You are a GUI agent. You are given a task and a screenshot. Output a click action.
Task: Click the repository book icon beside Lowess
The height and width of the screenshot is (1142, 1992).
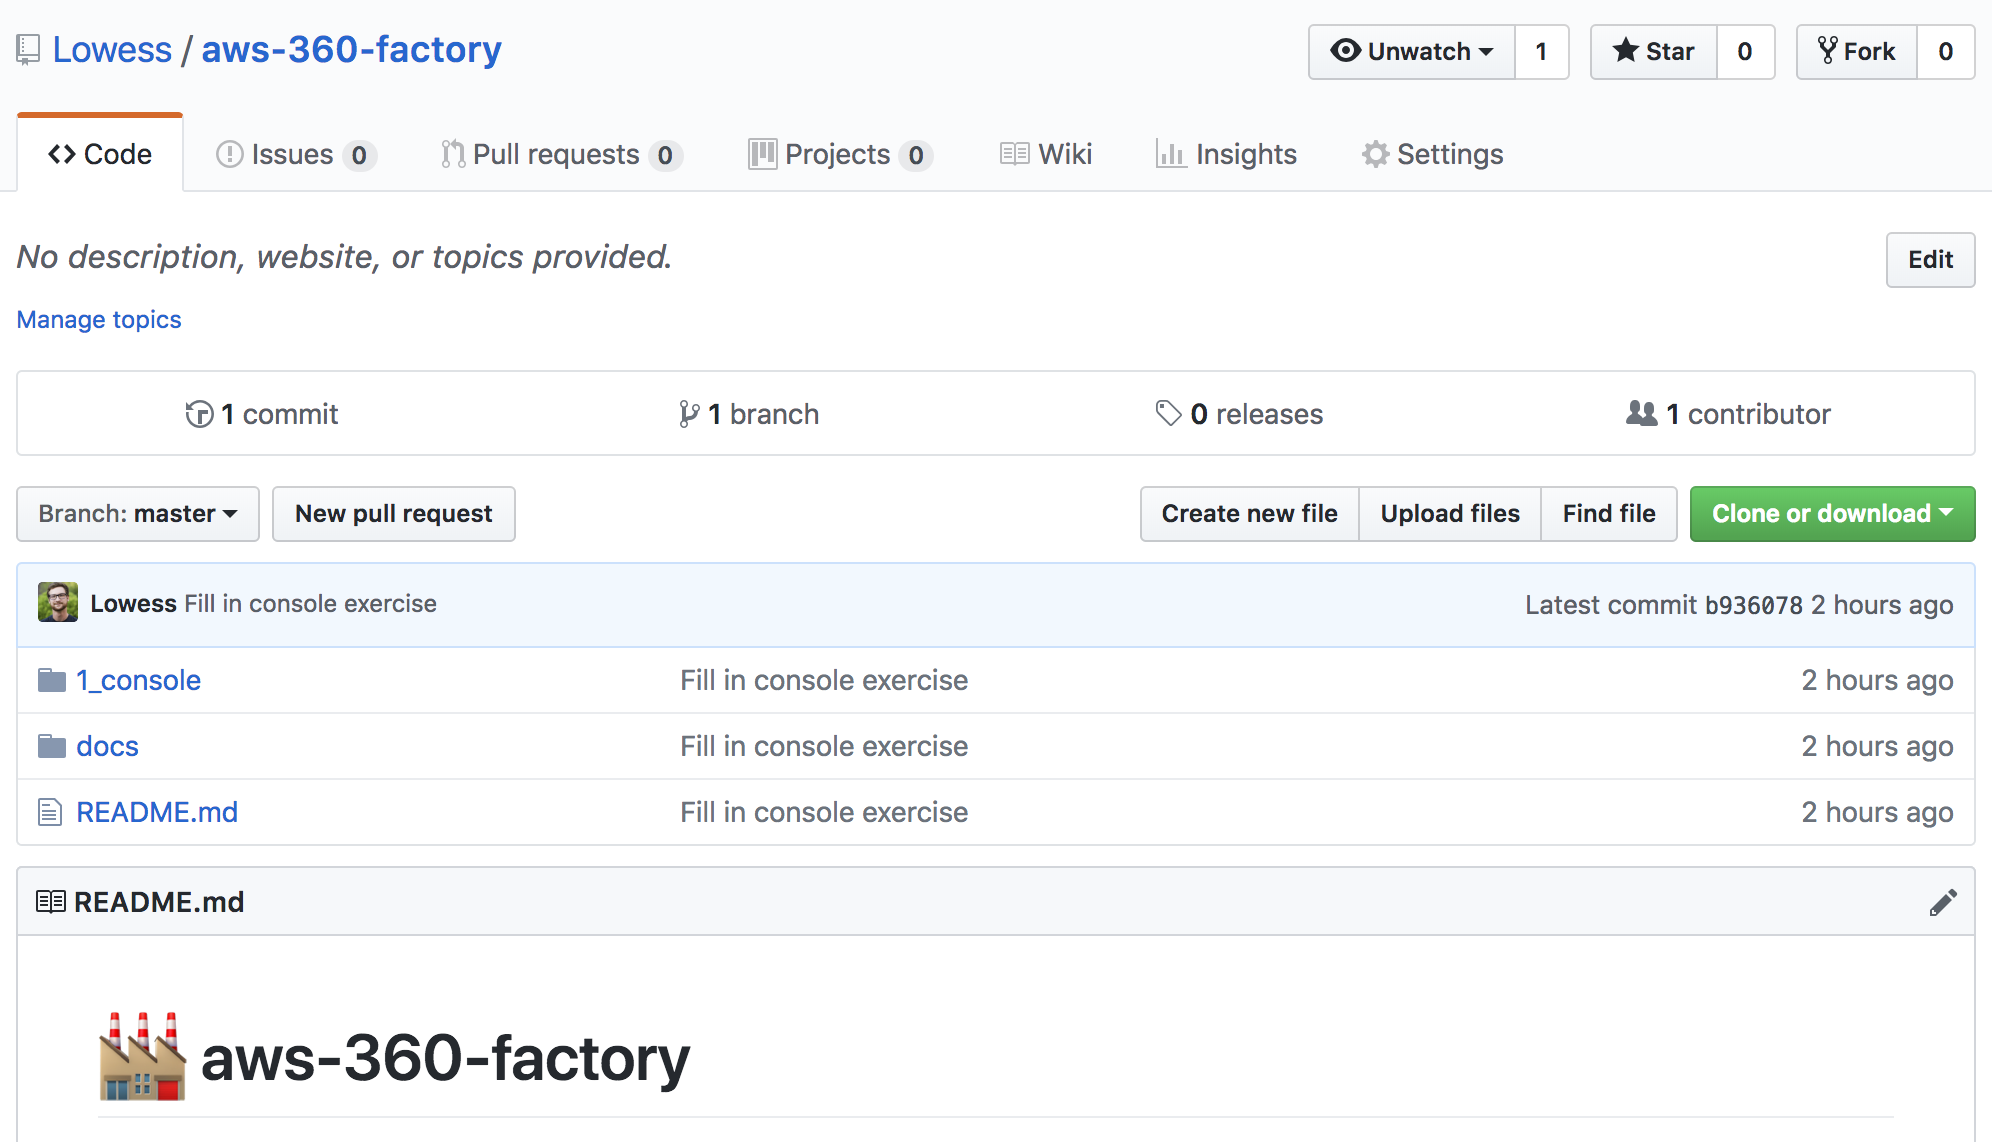[x=28, y=50]
